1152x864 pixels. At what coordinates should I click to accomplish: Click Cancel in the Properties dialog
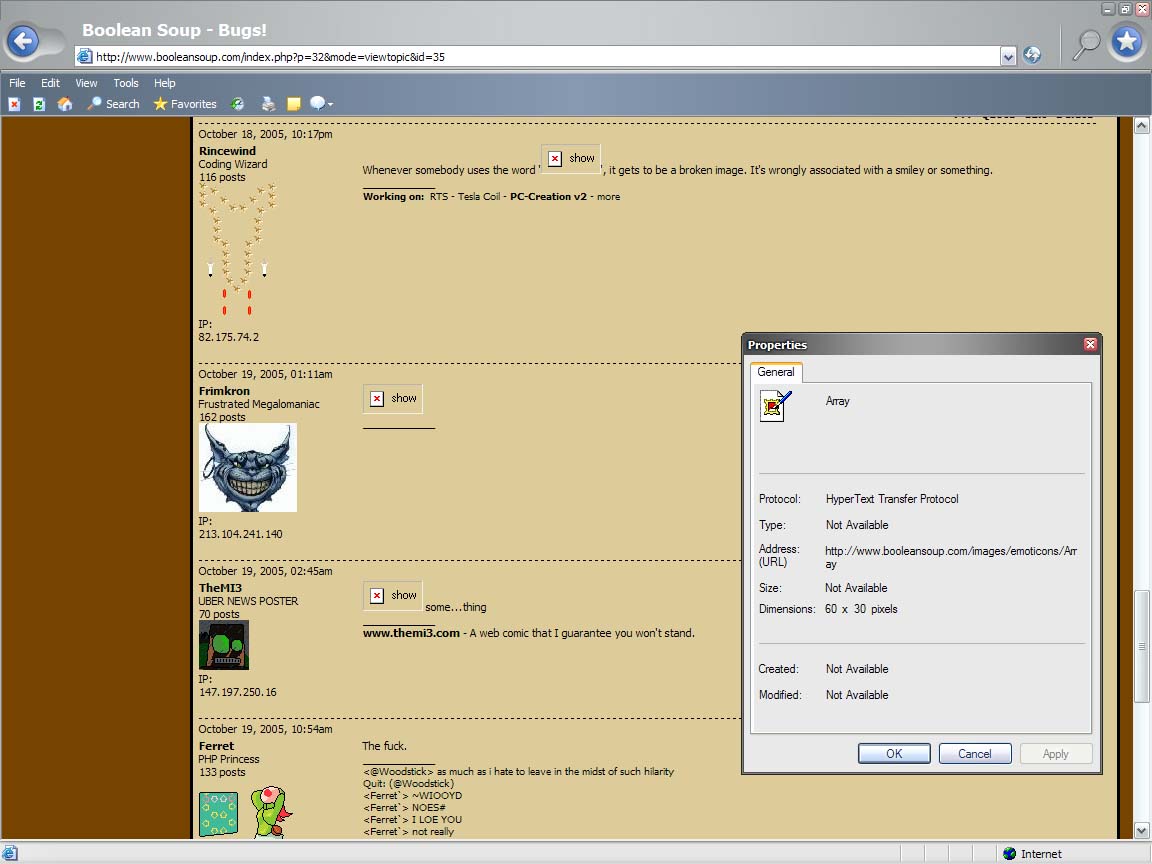[975, 754]
